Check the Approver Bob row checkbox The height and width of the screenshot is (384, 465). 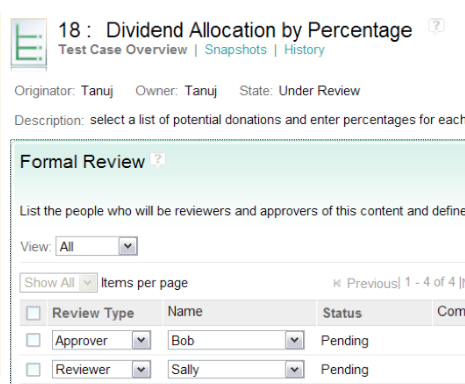click(x=33, y=340)
